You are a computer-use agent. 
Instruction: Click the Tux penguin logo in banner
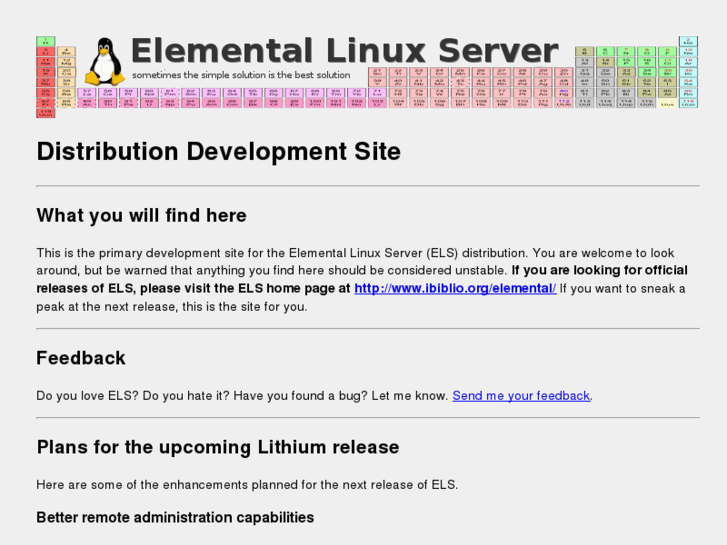(105, 61)
